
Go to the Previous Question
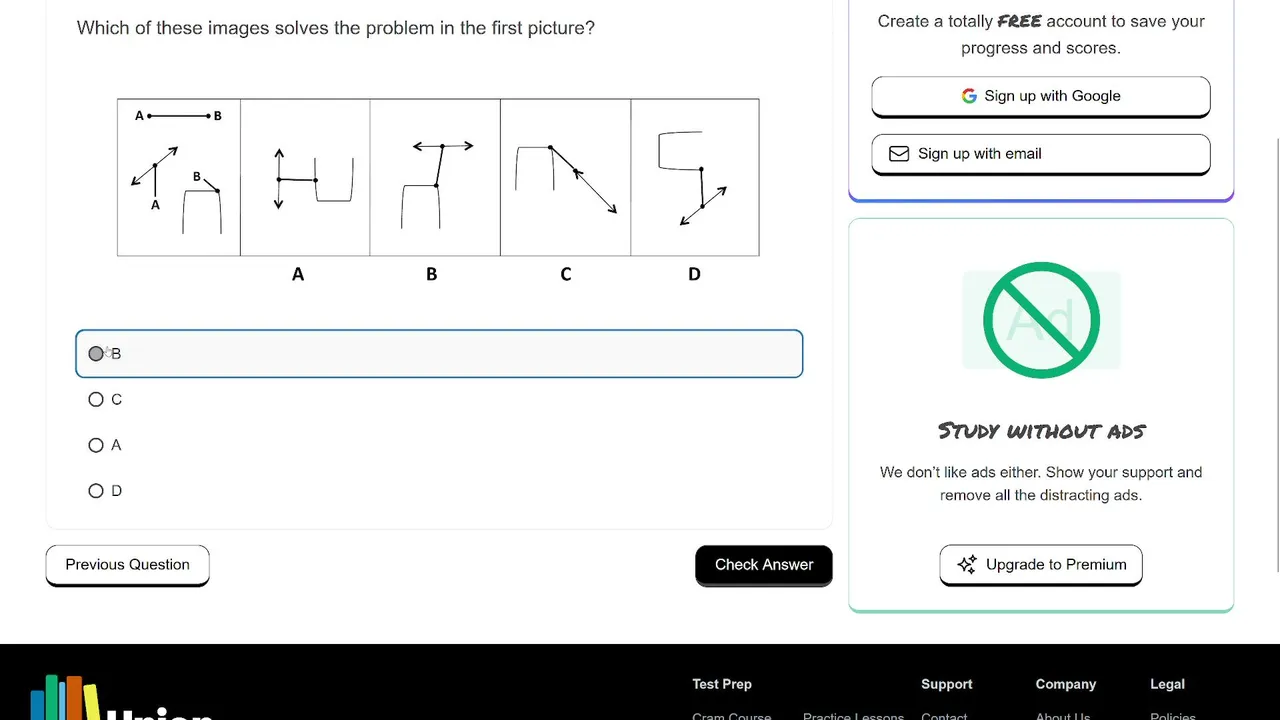(x=127, y=565)
